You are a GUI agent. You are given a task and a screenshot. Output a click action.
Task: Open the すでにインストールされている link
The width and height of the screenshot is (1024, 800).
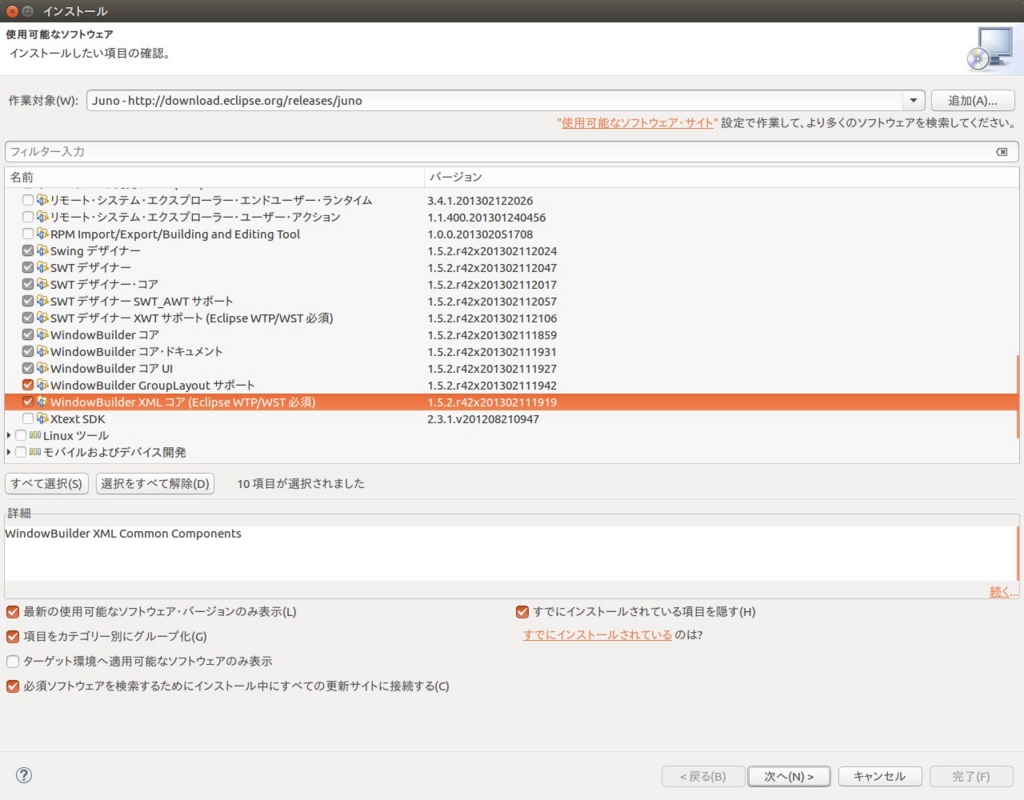pos(597,635)
